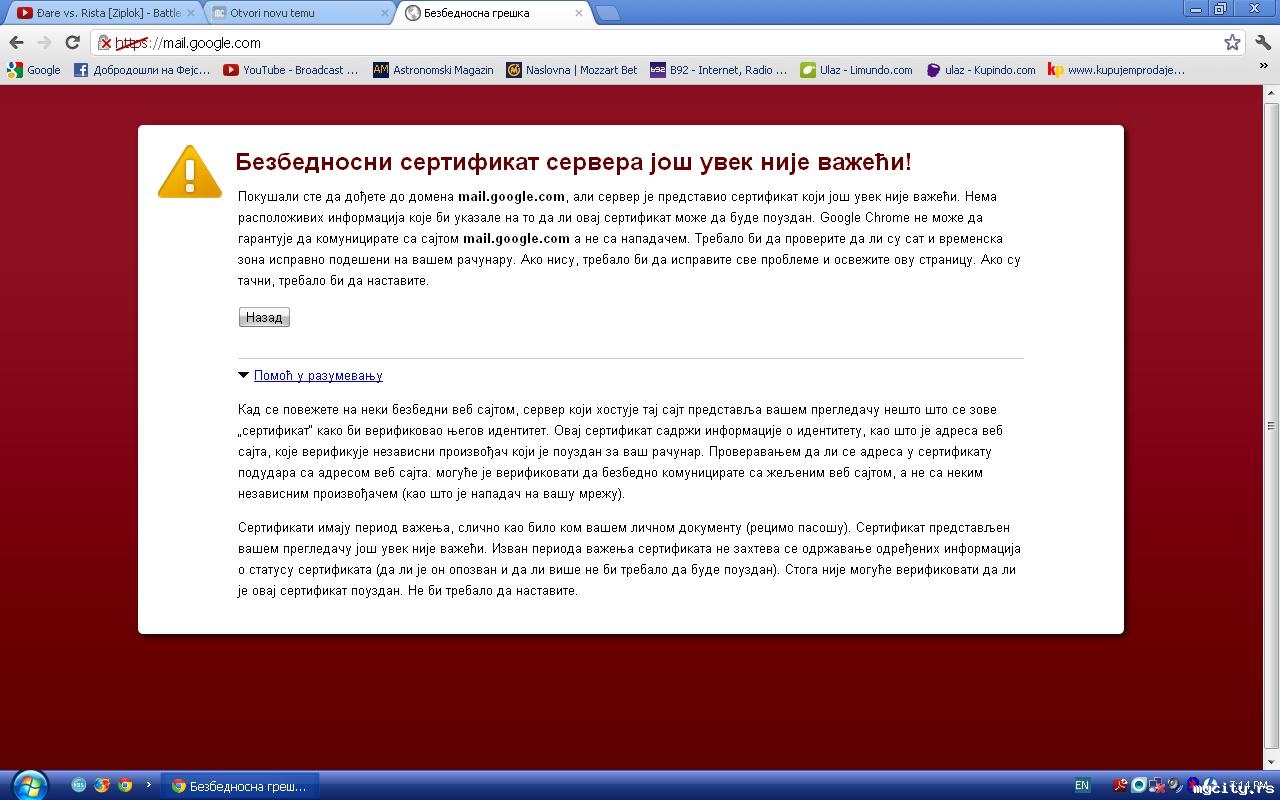
Task: Open the Naslovna | Mozzart Bet bookmark
Action: pyautogui.click(x=572, y=70)
